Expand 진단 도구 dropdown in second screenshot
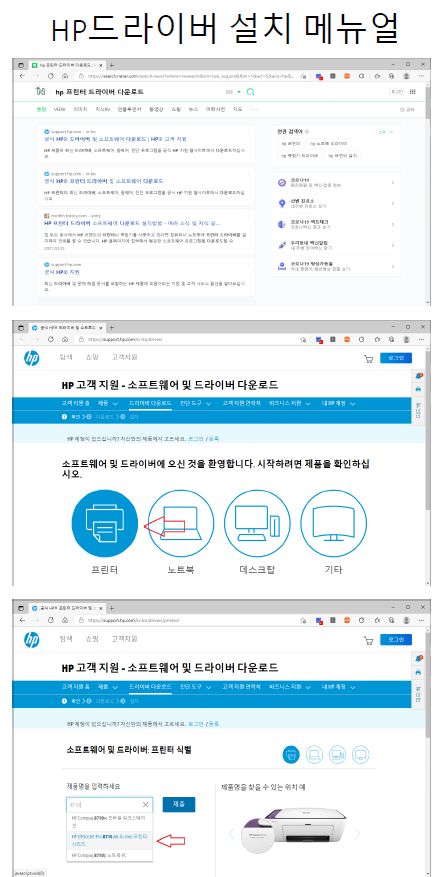Screen dimensions: 443x877 tap(195, 403)
